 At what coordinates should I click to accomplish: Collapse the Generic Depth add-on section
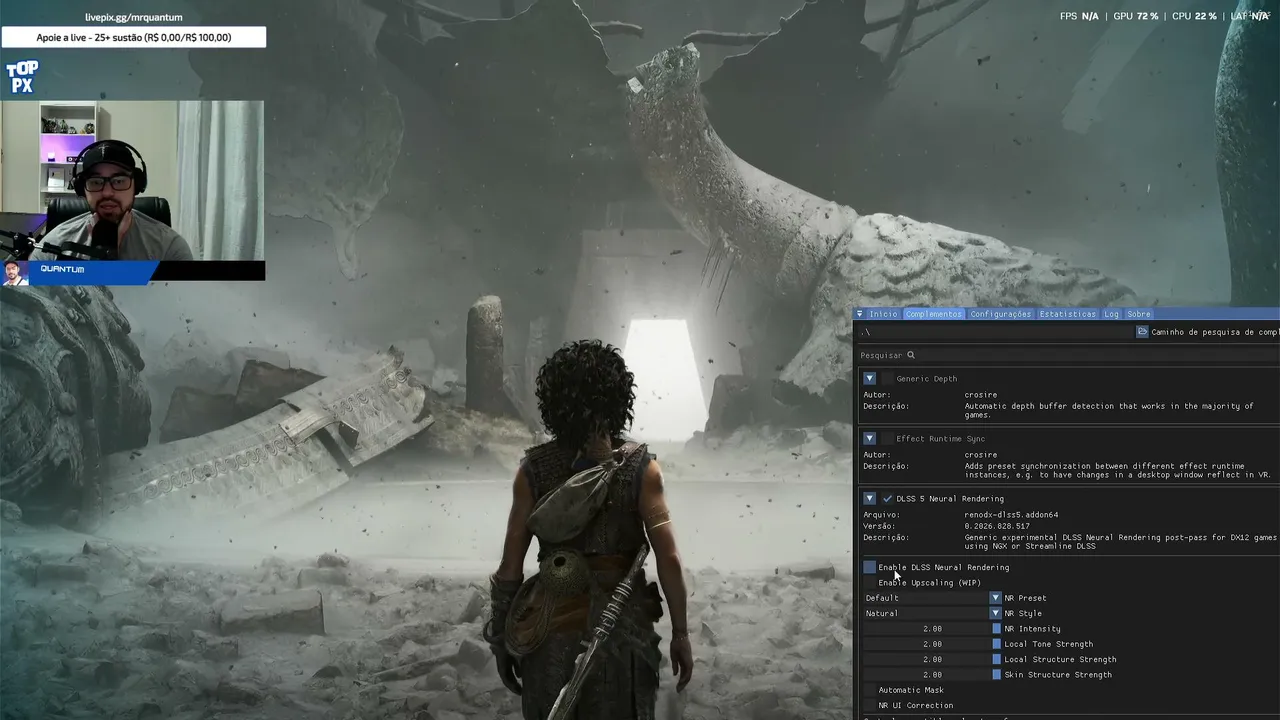pyautogui.click(x=869, y=379)
